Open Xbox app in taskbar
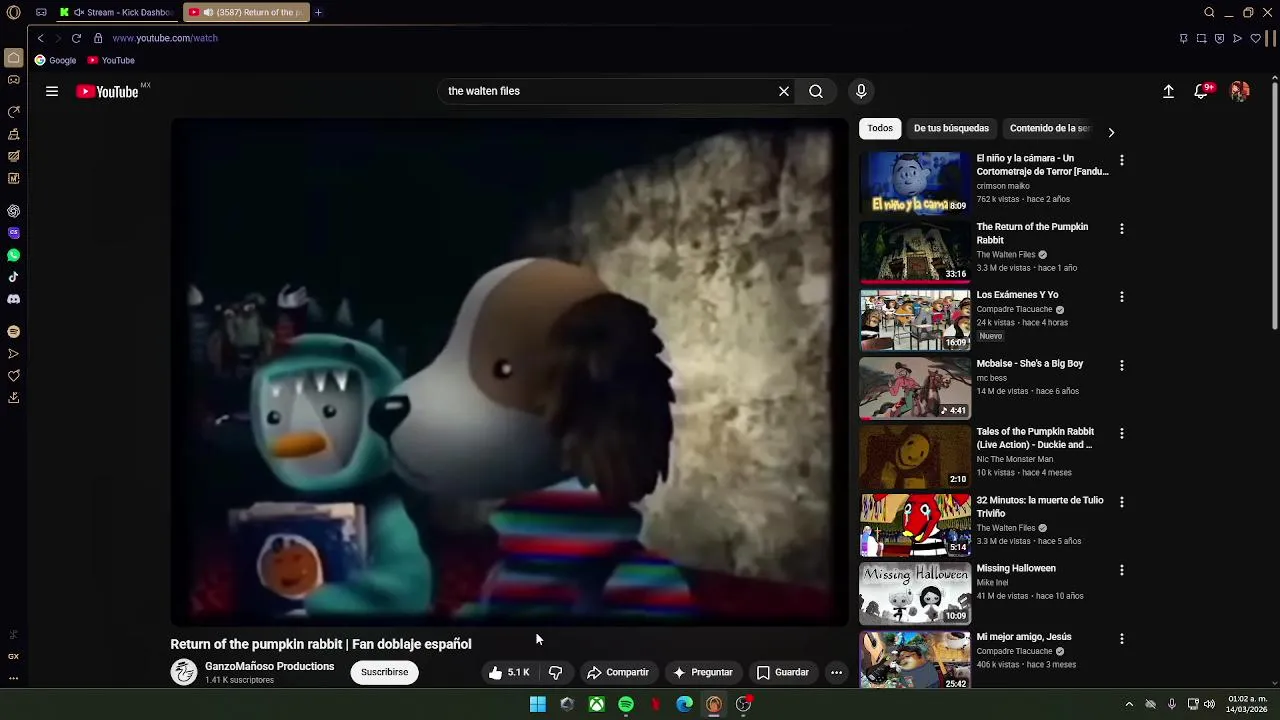The width and height of the screenshot is (1280, 720). point(596,704)
